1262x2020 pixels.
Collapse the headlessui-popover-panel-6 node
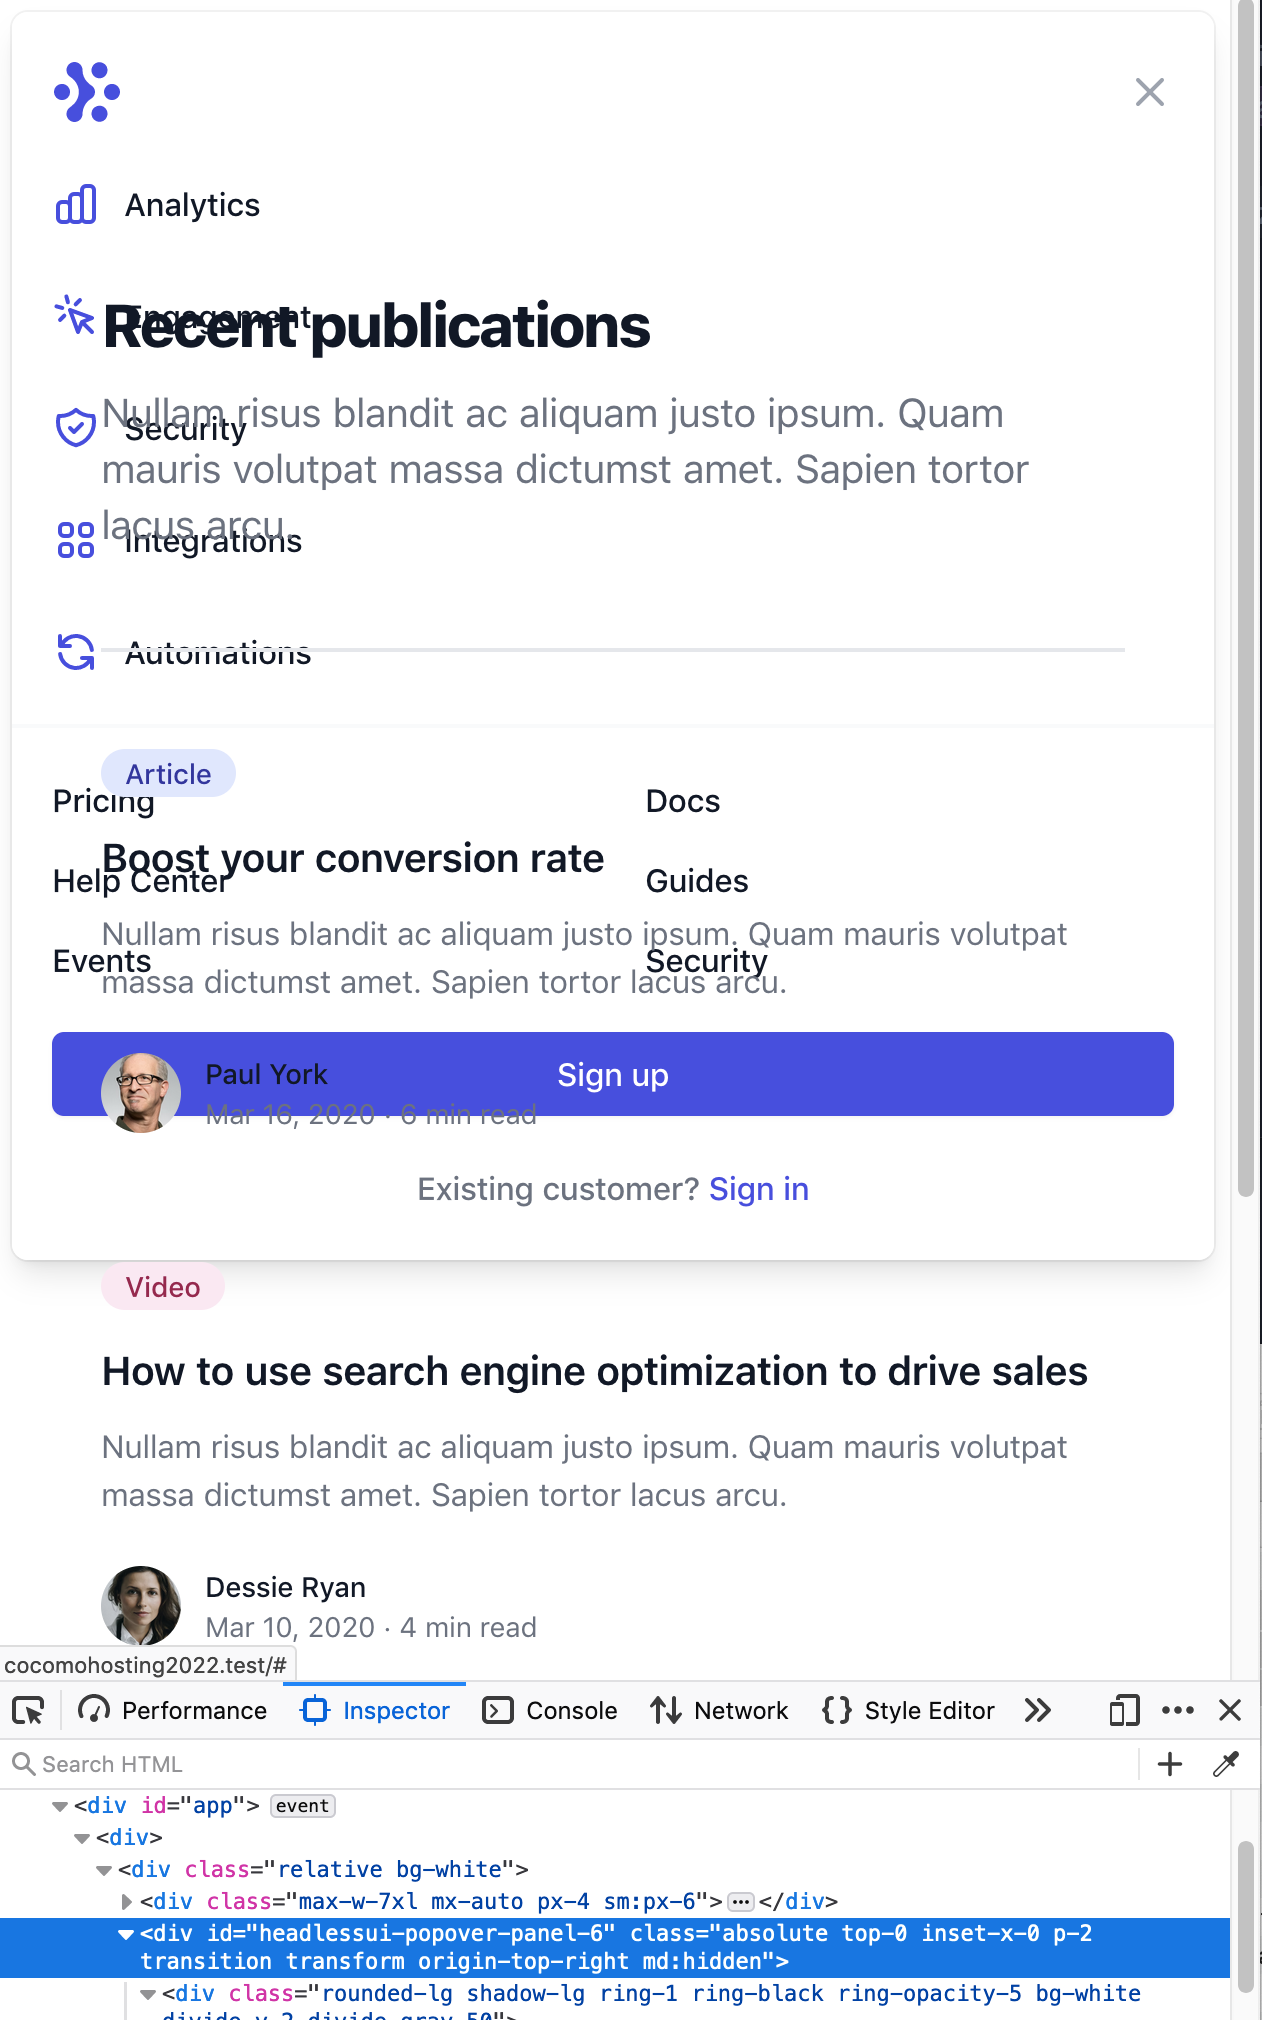(x=126, y=1934)
